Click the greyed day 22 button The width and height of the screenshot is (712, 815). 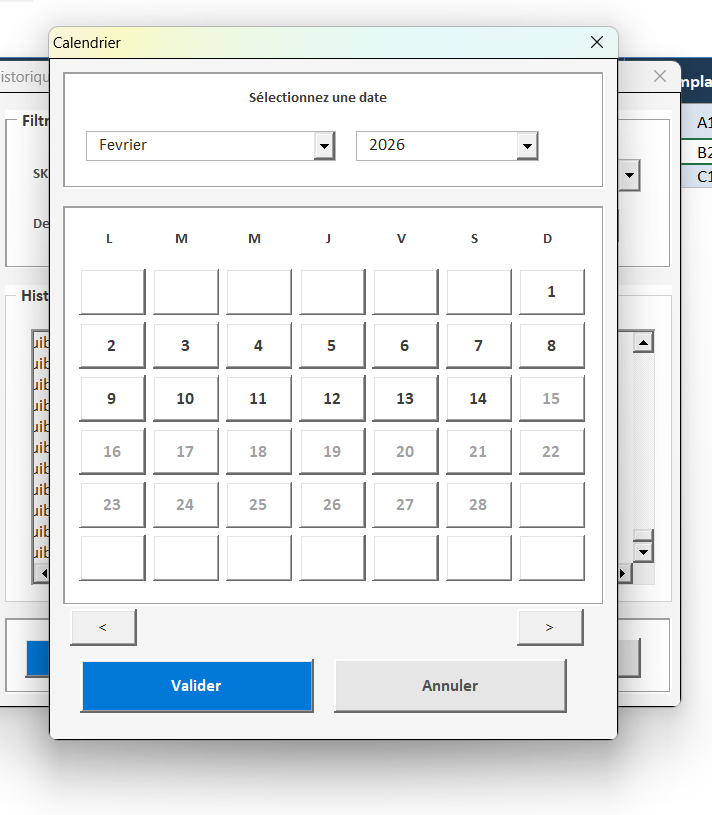click(x=551, y=451)
